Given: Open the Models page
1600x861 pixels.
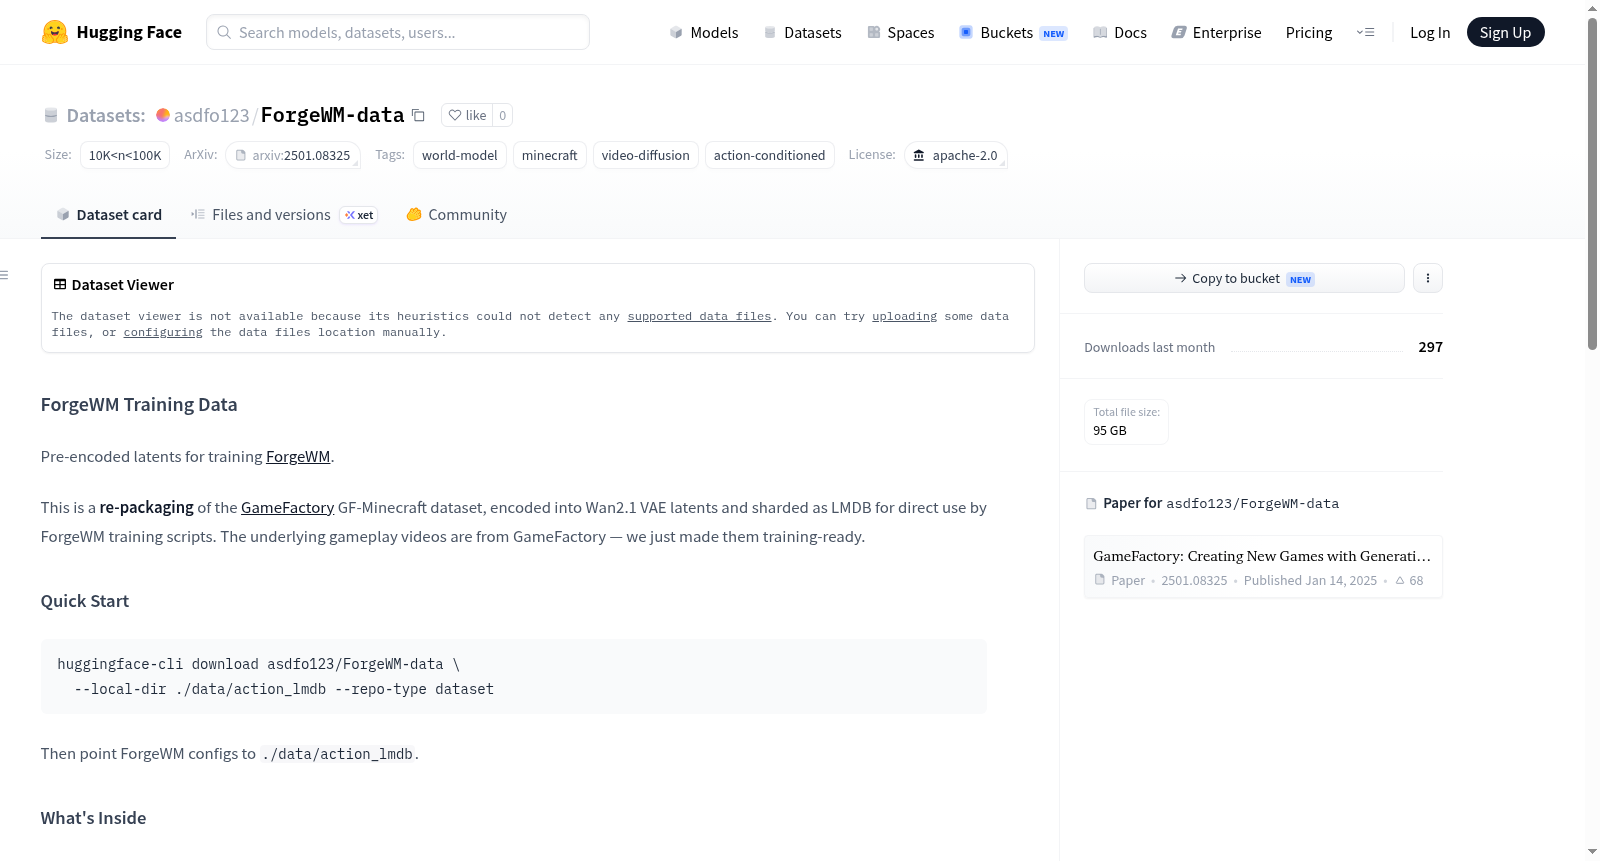Looking at the screenshot, I should click(704, 33).
